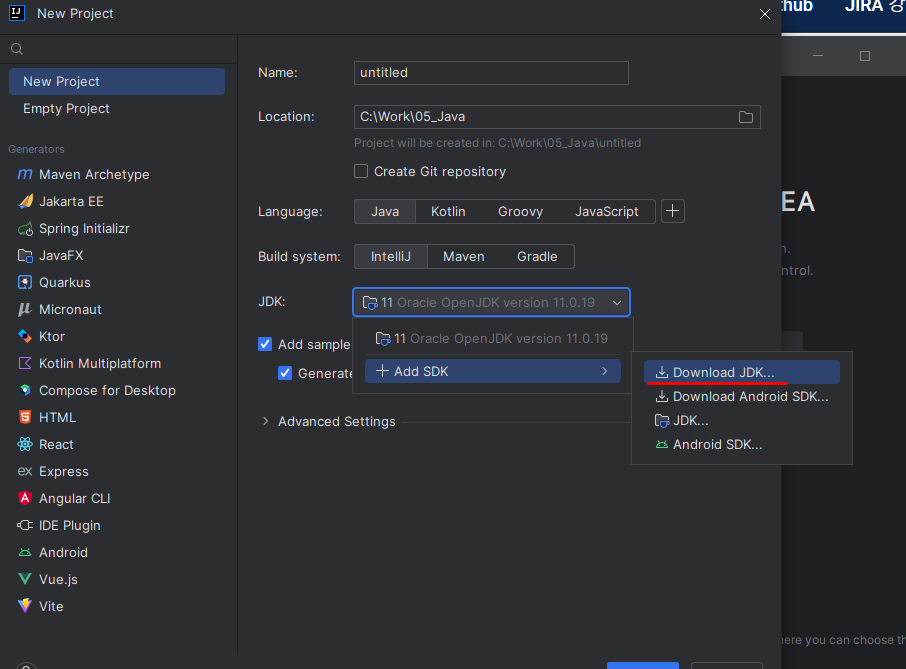Select Quarkus generator label
Viewport: 906px width, 669px height.
click(65, 283)
